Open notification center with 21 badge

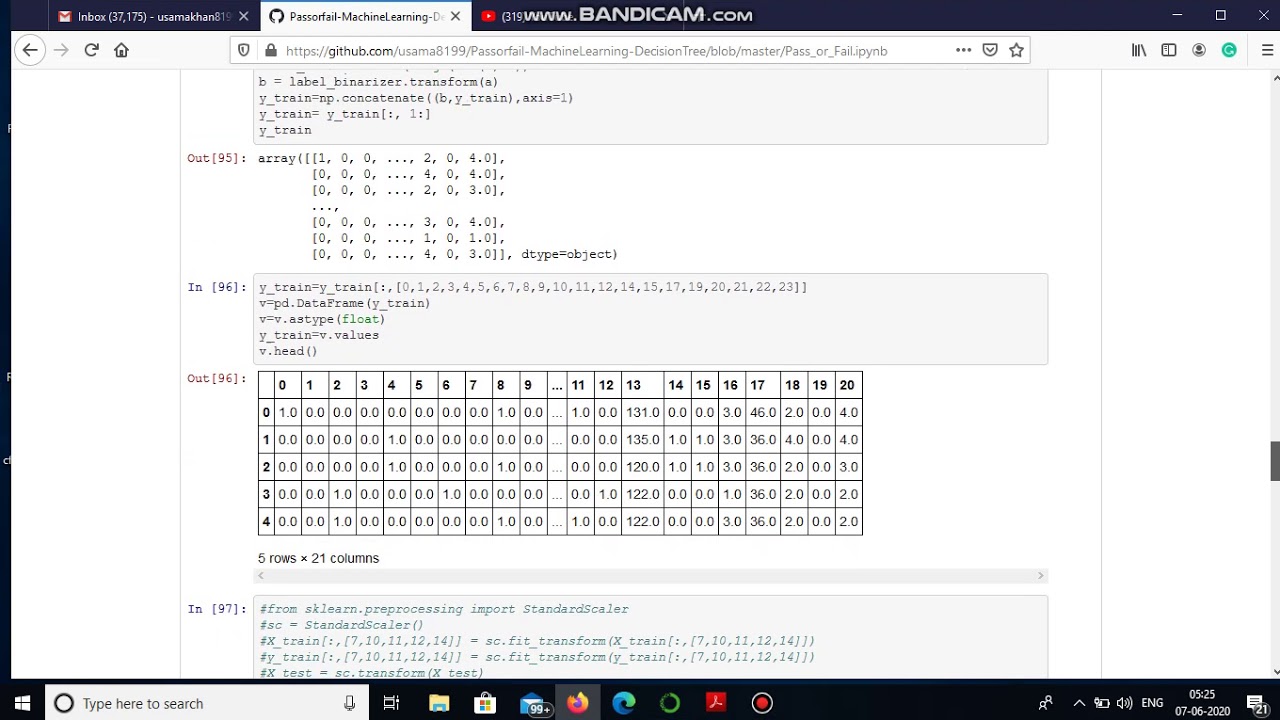[1257, 703]
